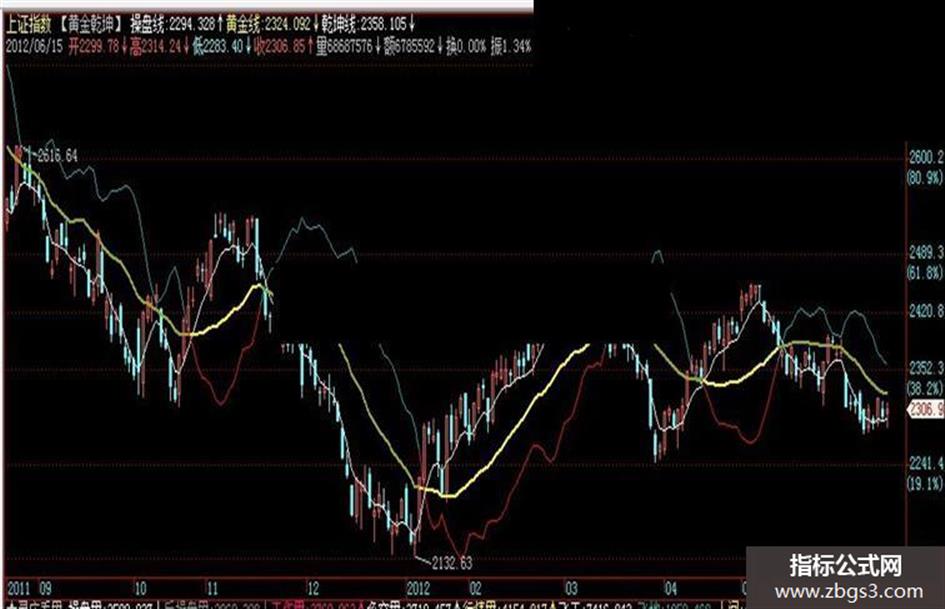The height and width of the screenshot is (609, 945).
Task: Click the 上证指数 index name in header
Action: [x=28, y=24]
